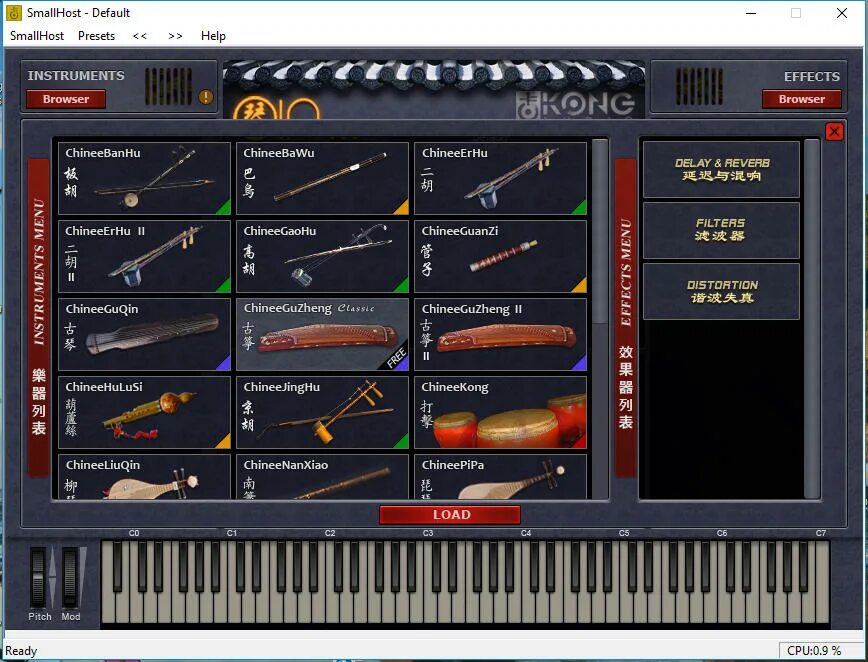Choose the ChineeGuanZi pipe tile
The height and width of the screenshot is (662, 868).
500,256
